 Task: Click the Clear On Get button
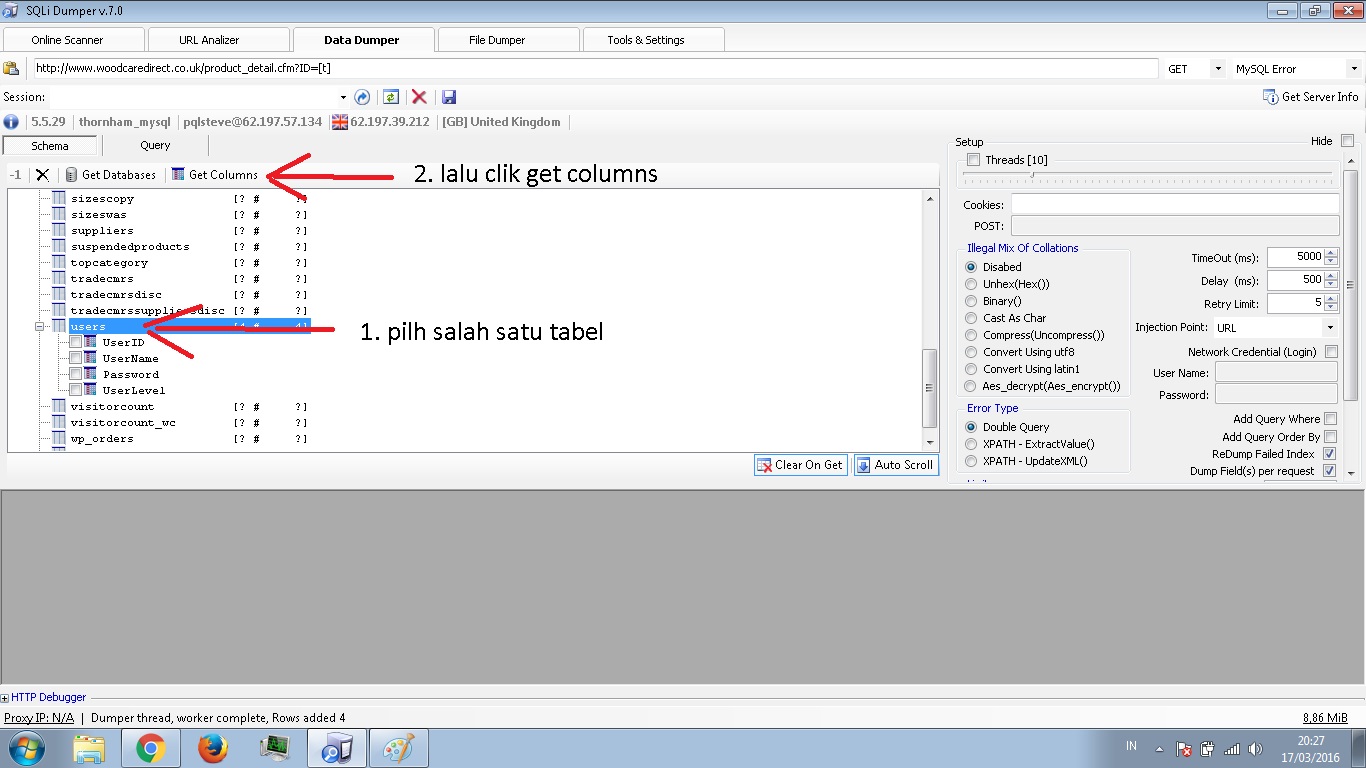[800, 465]
